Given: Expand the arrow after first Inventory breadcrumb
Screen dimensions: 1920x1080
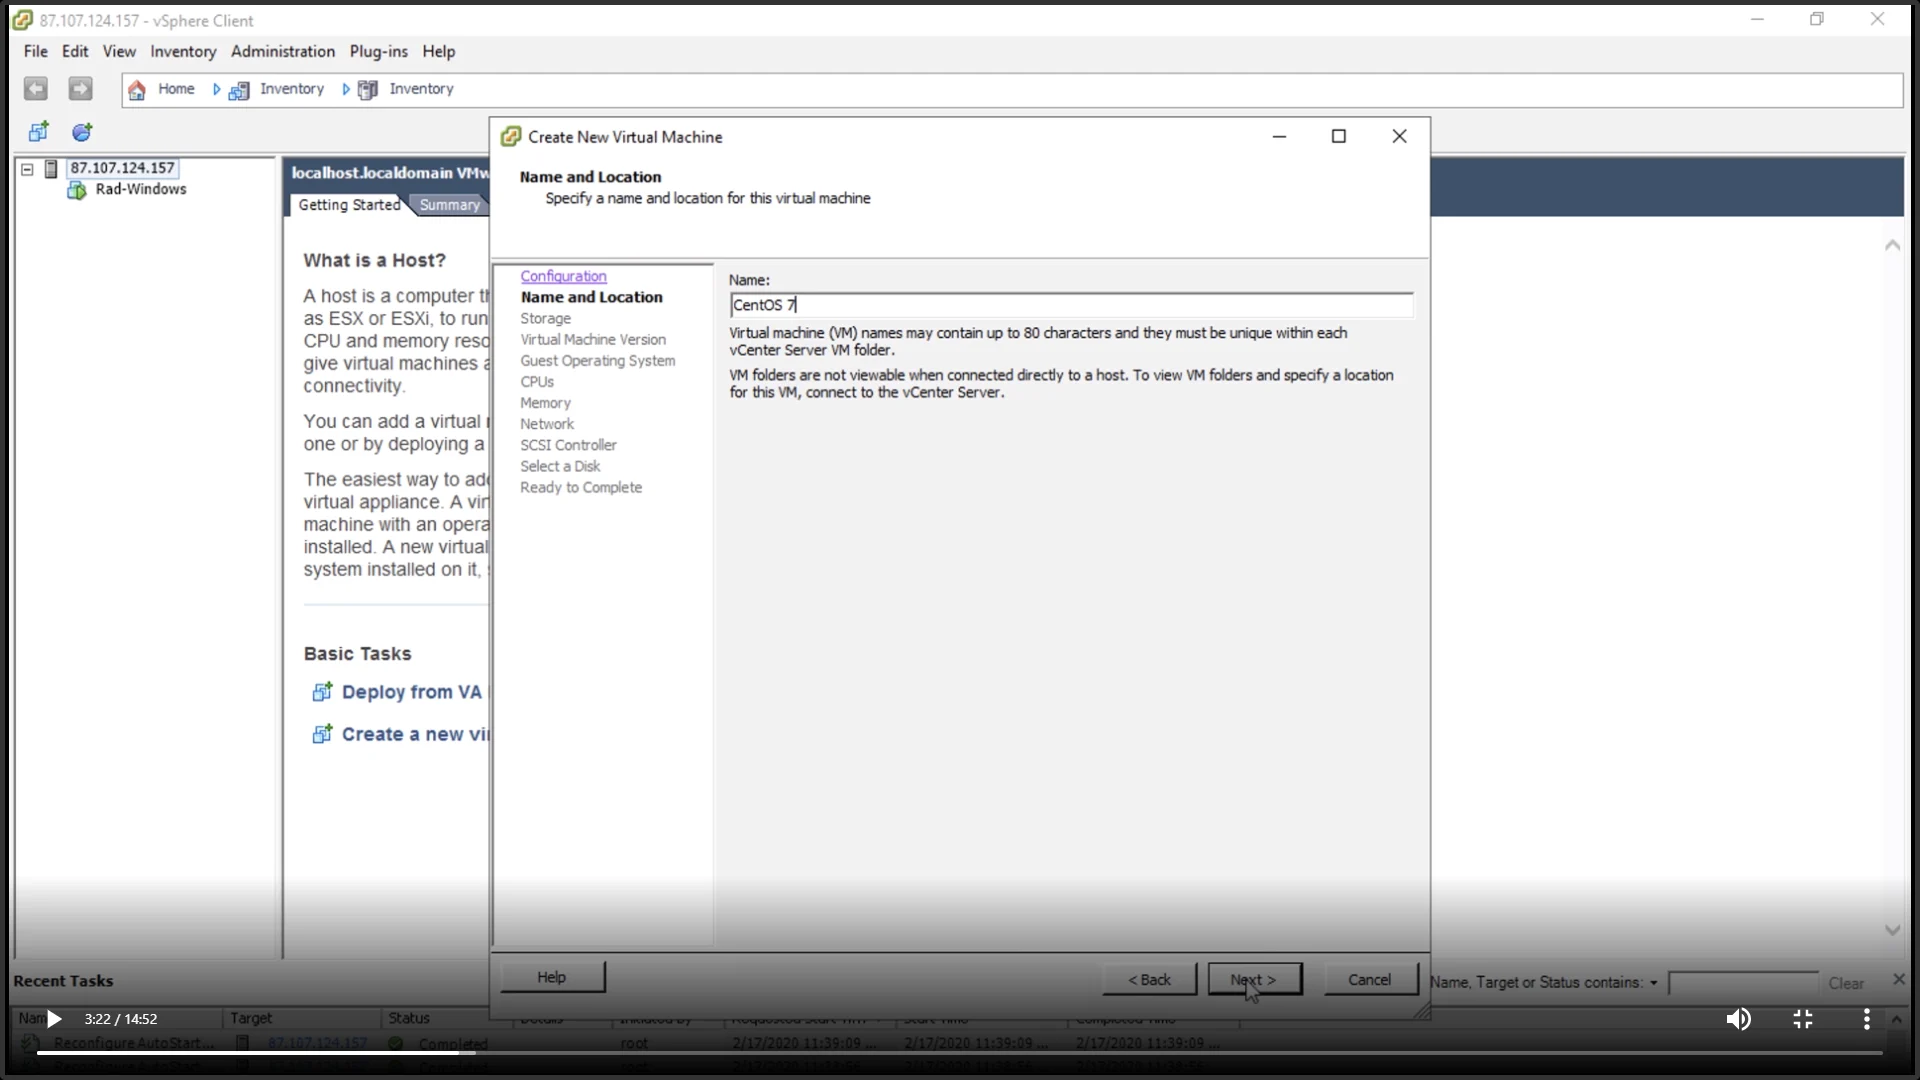Looking at the screenshot, I should click(346, 90).
